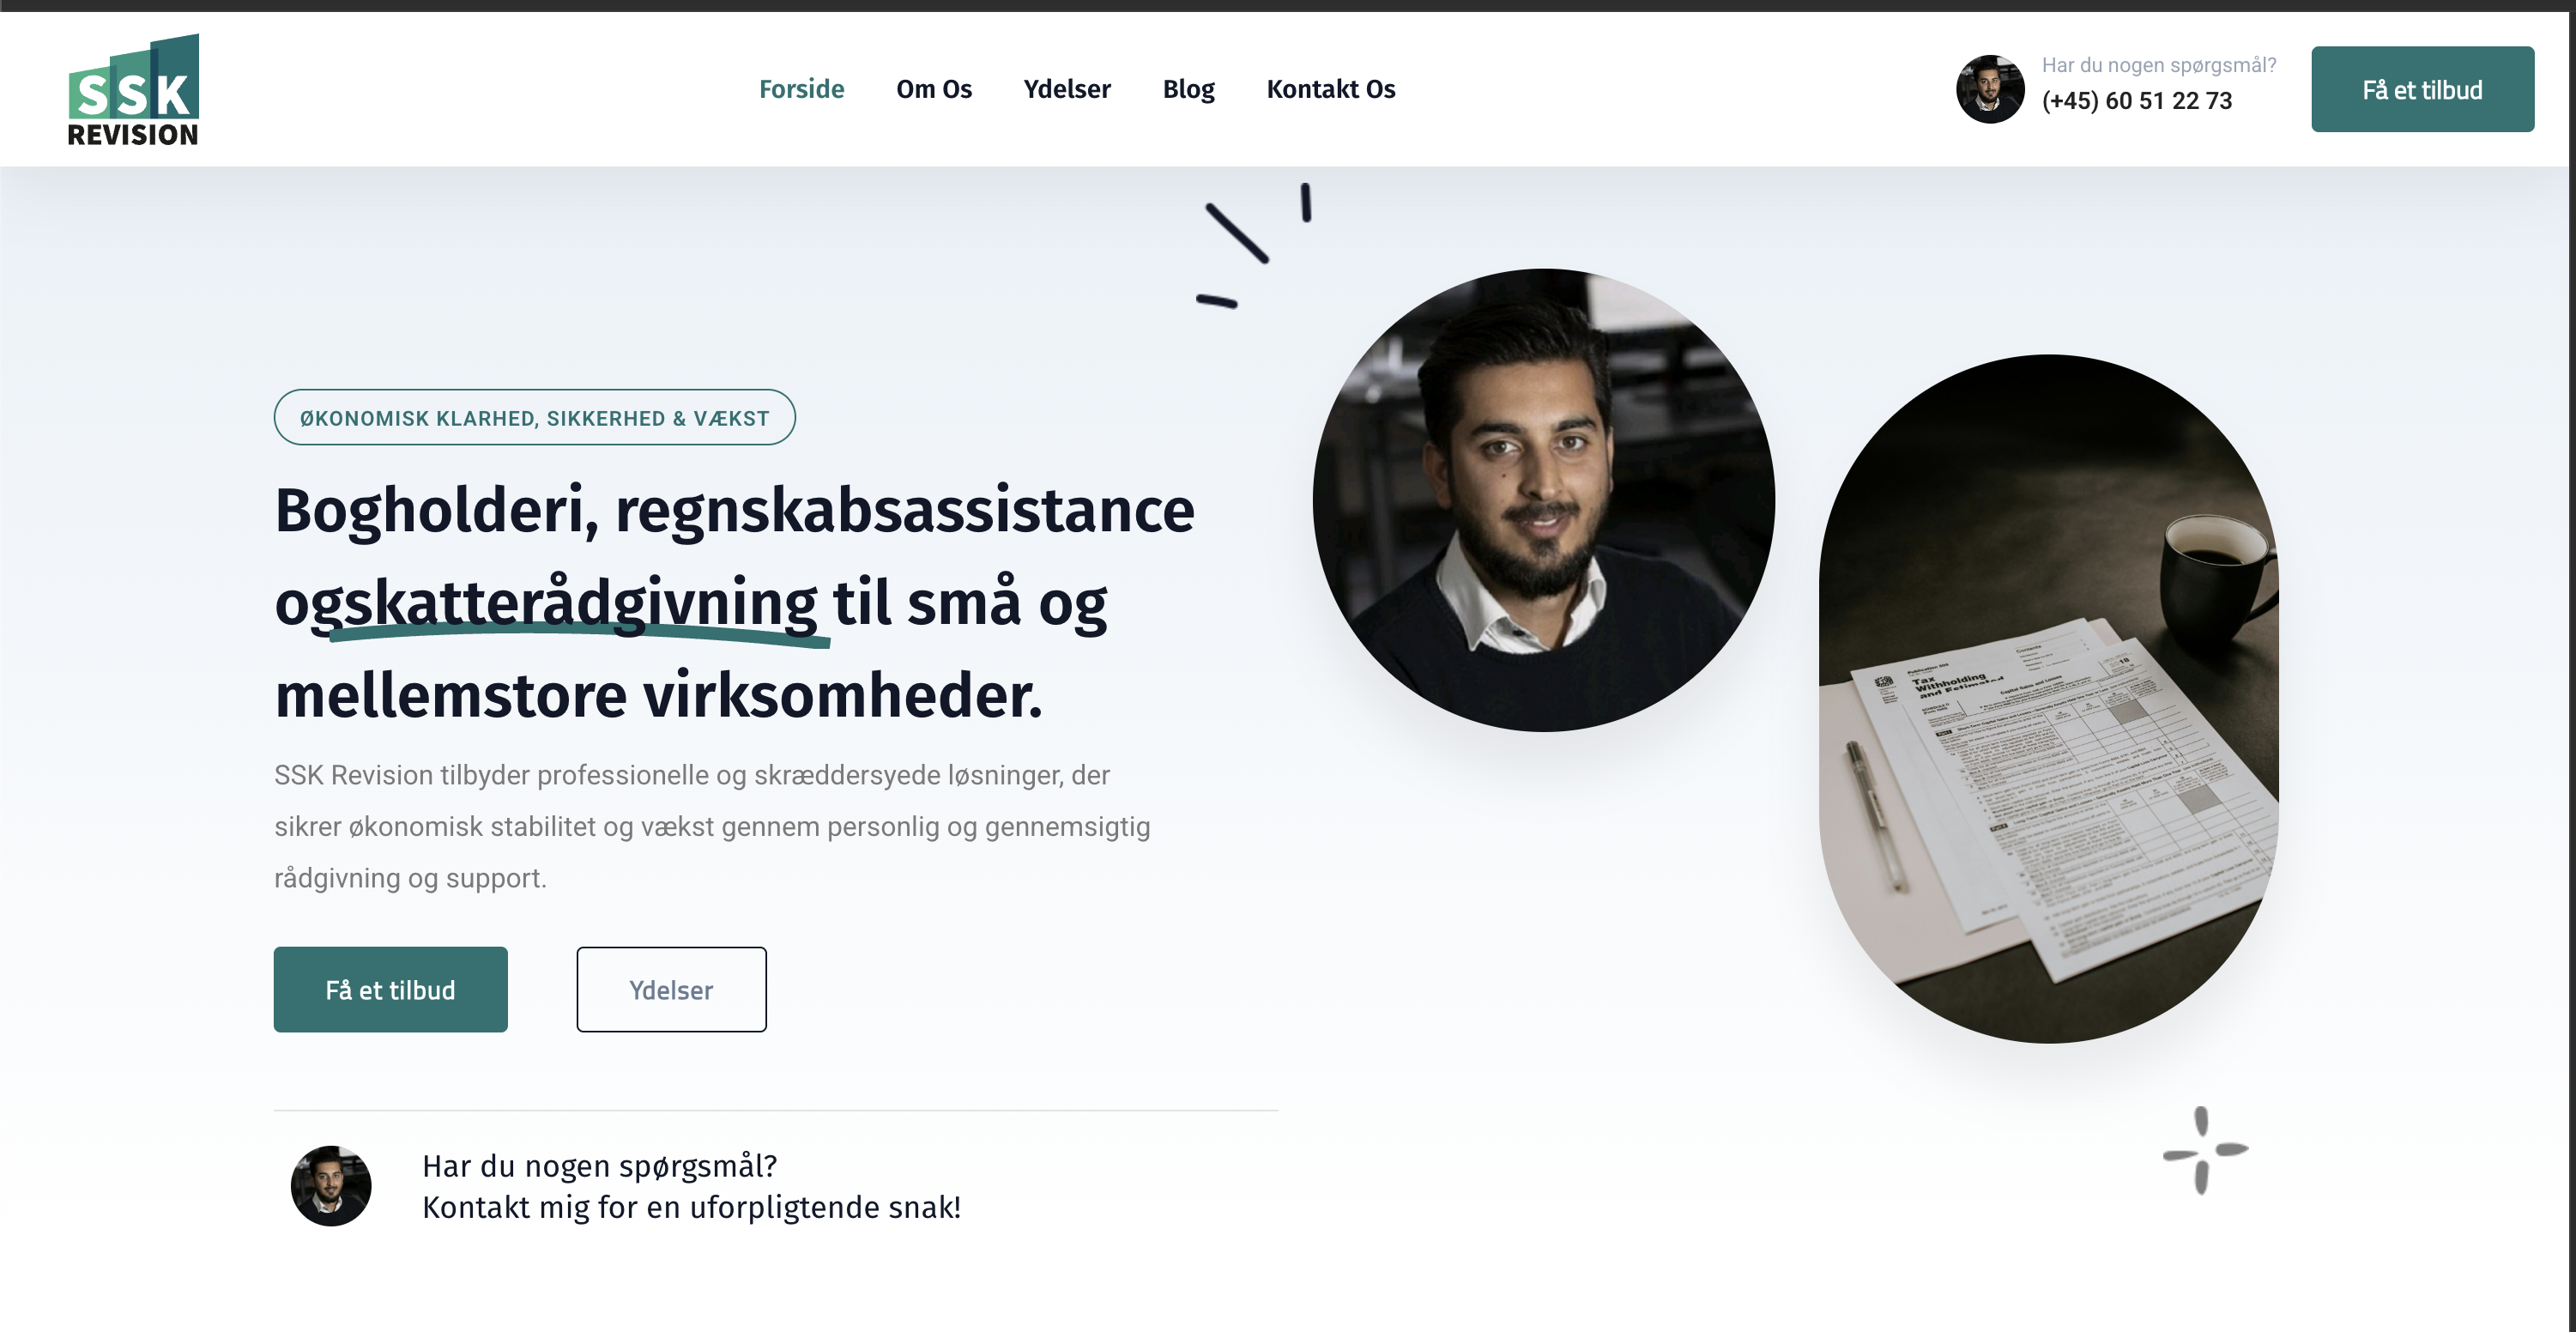Click the Økonomisk klarhed, sikkerhed & vækst badge

coord(534,417)
